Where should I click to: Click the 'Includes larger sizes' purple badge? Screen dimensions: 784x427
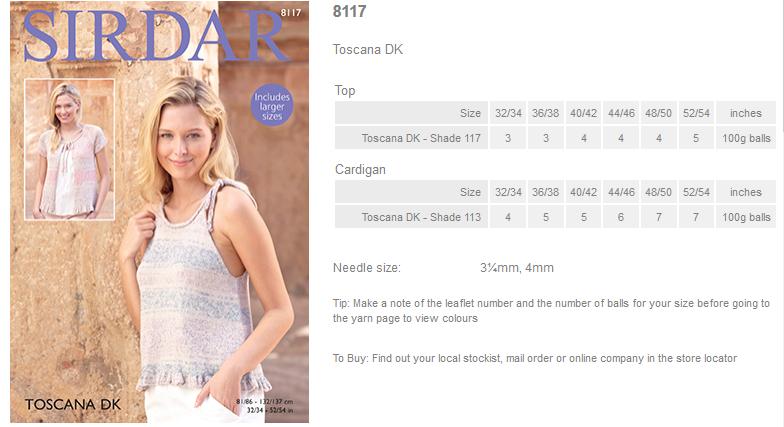272,105
